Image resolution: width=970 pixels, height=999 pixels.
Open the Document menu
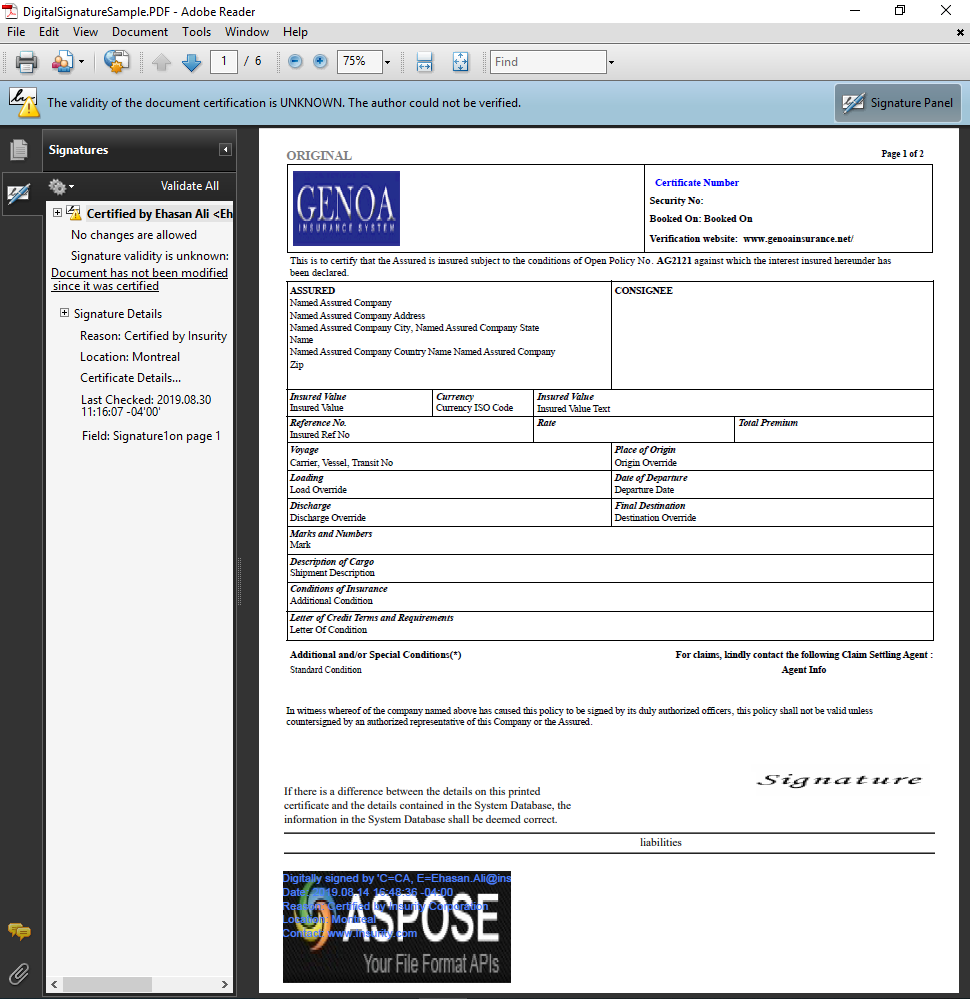[x=140, y=31]
